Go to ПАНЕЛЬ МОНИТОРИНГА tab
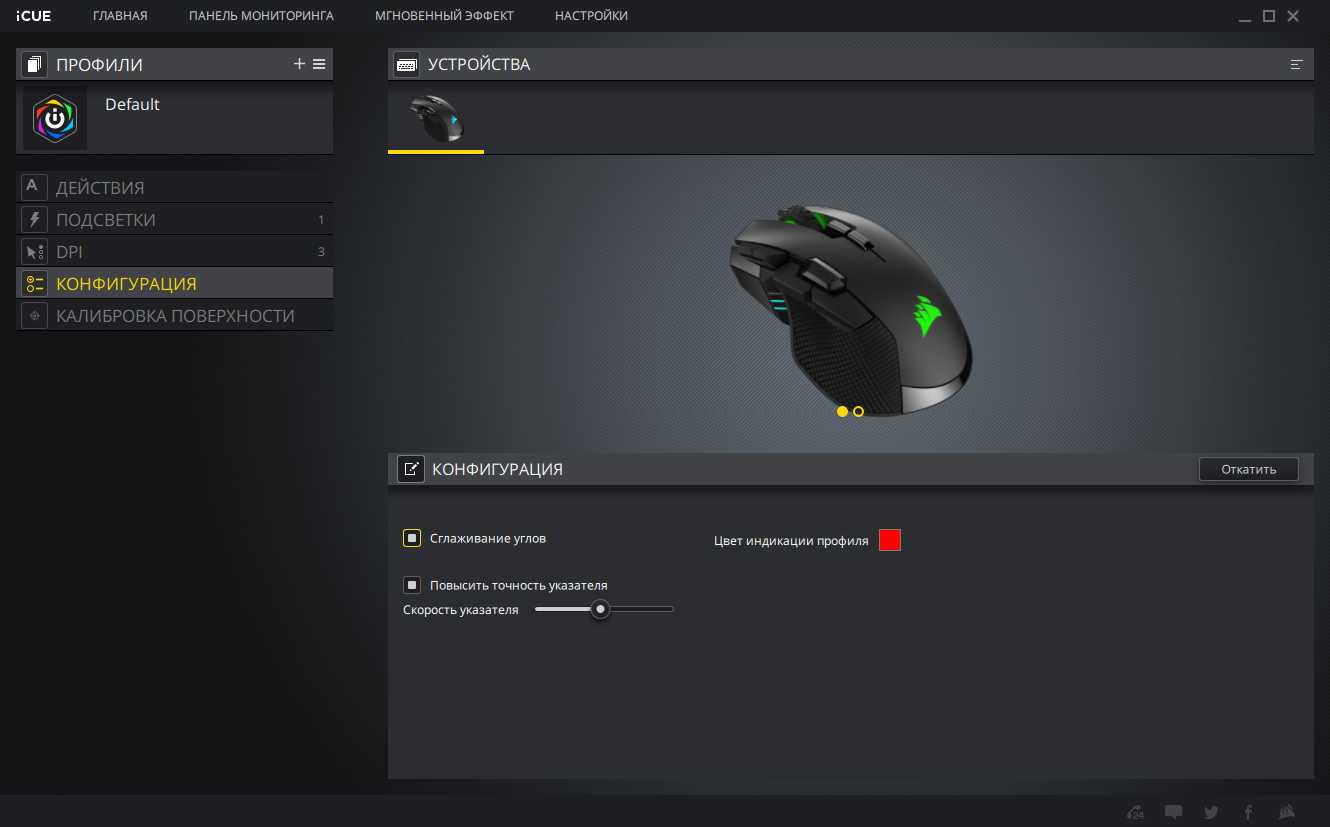 point(261,16)
